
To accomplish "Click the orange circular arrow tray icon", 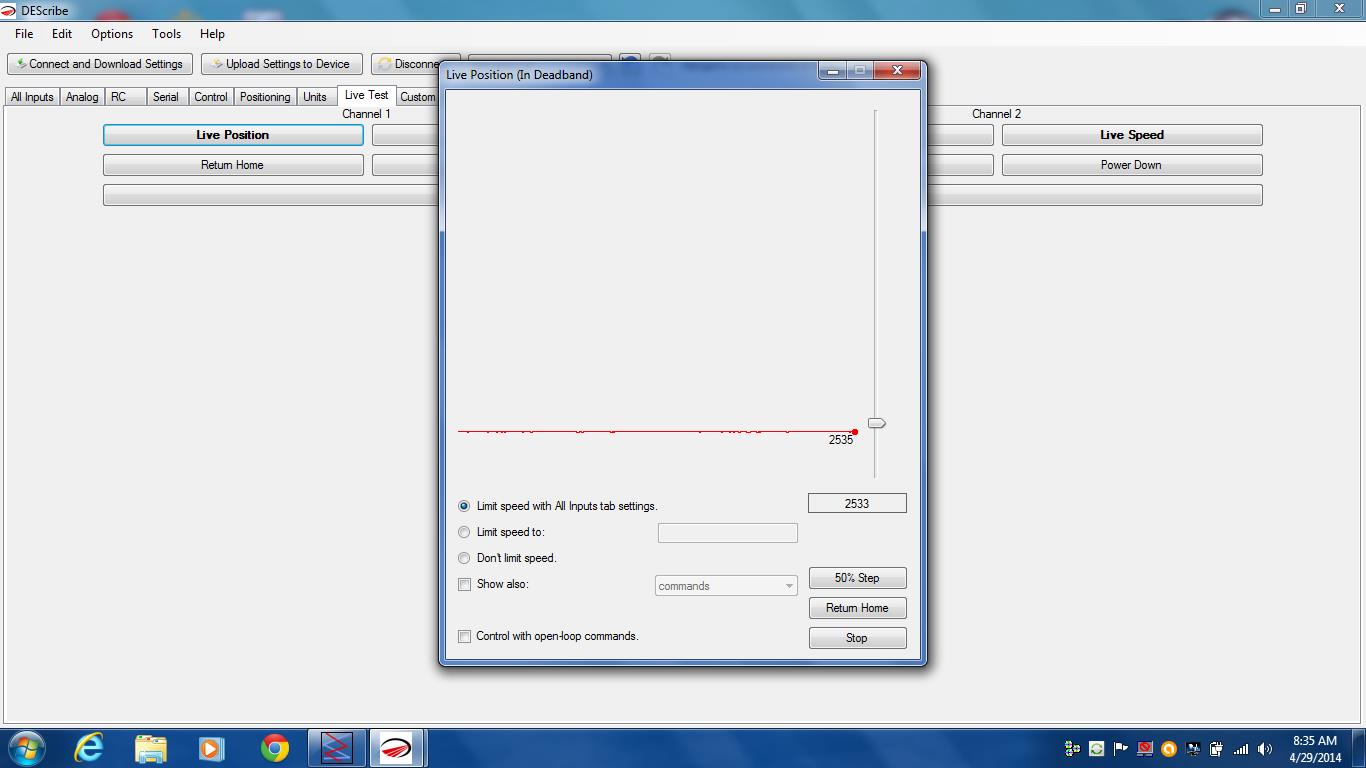I will 1169,749.
